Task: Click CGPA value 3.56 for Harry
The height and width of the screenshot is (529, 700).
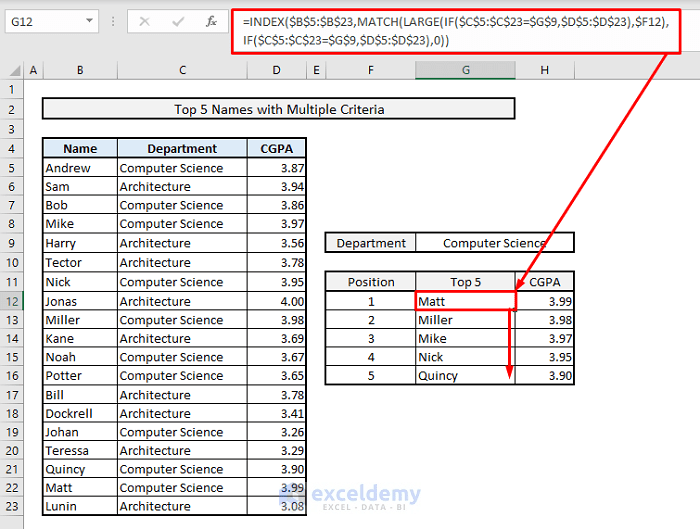Action: point(277,243)
